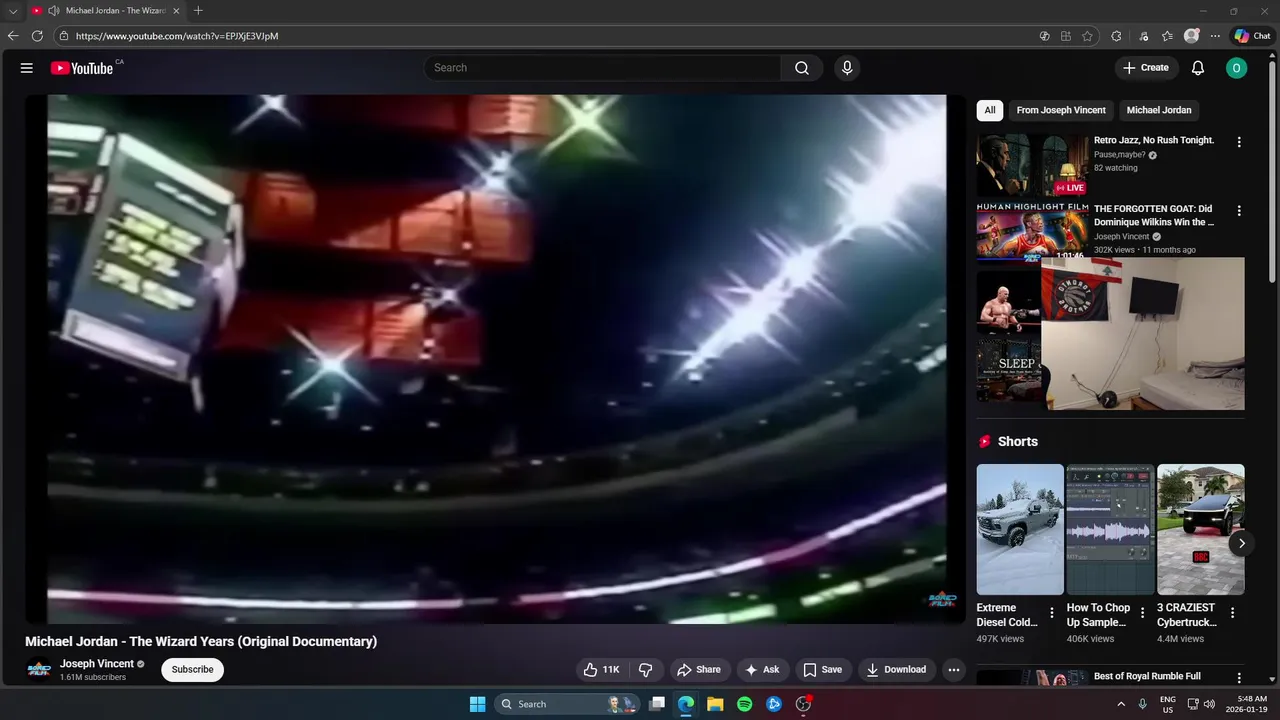
Task: Show hidden system tray icons
Action: pos(1121,704)
